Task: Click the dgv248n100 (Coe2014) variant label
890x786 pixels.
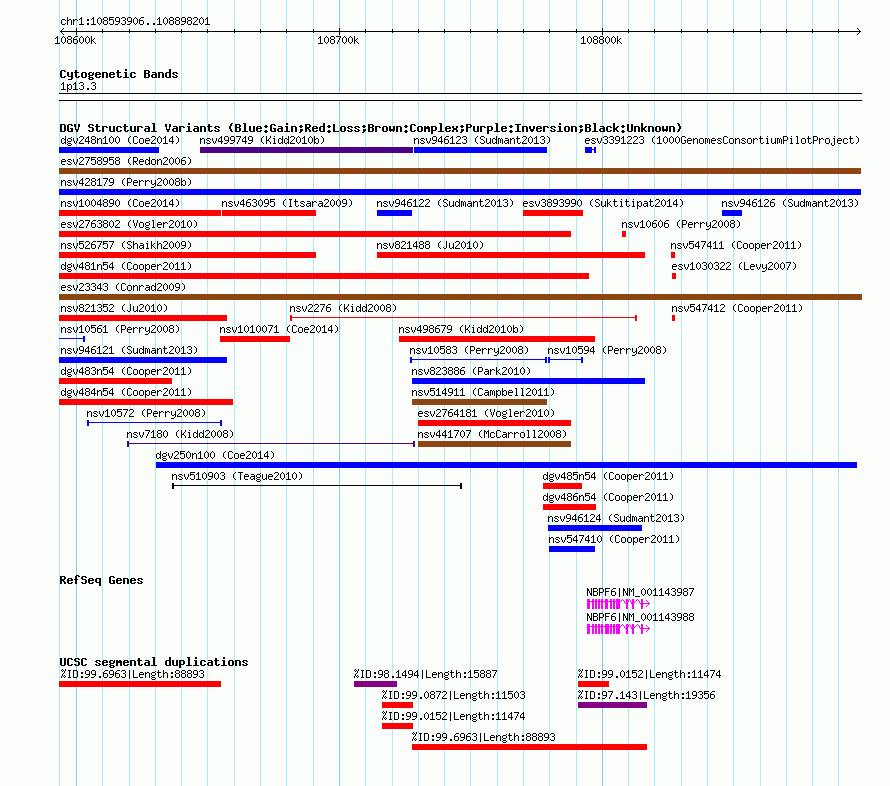Action: tap(120, 140)
